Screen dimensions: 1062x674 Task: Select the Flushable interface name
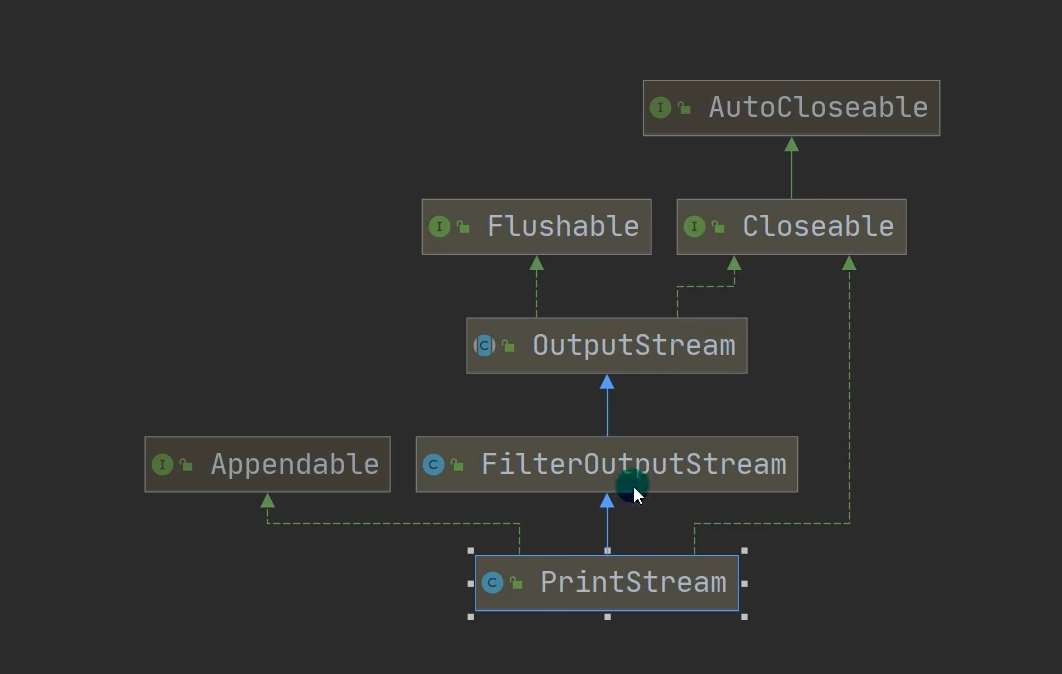coord(563,227)
